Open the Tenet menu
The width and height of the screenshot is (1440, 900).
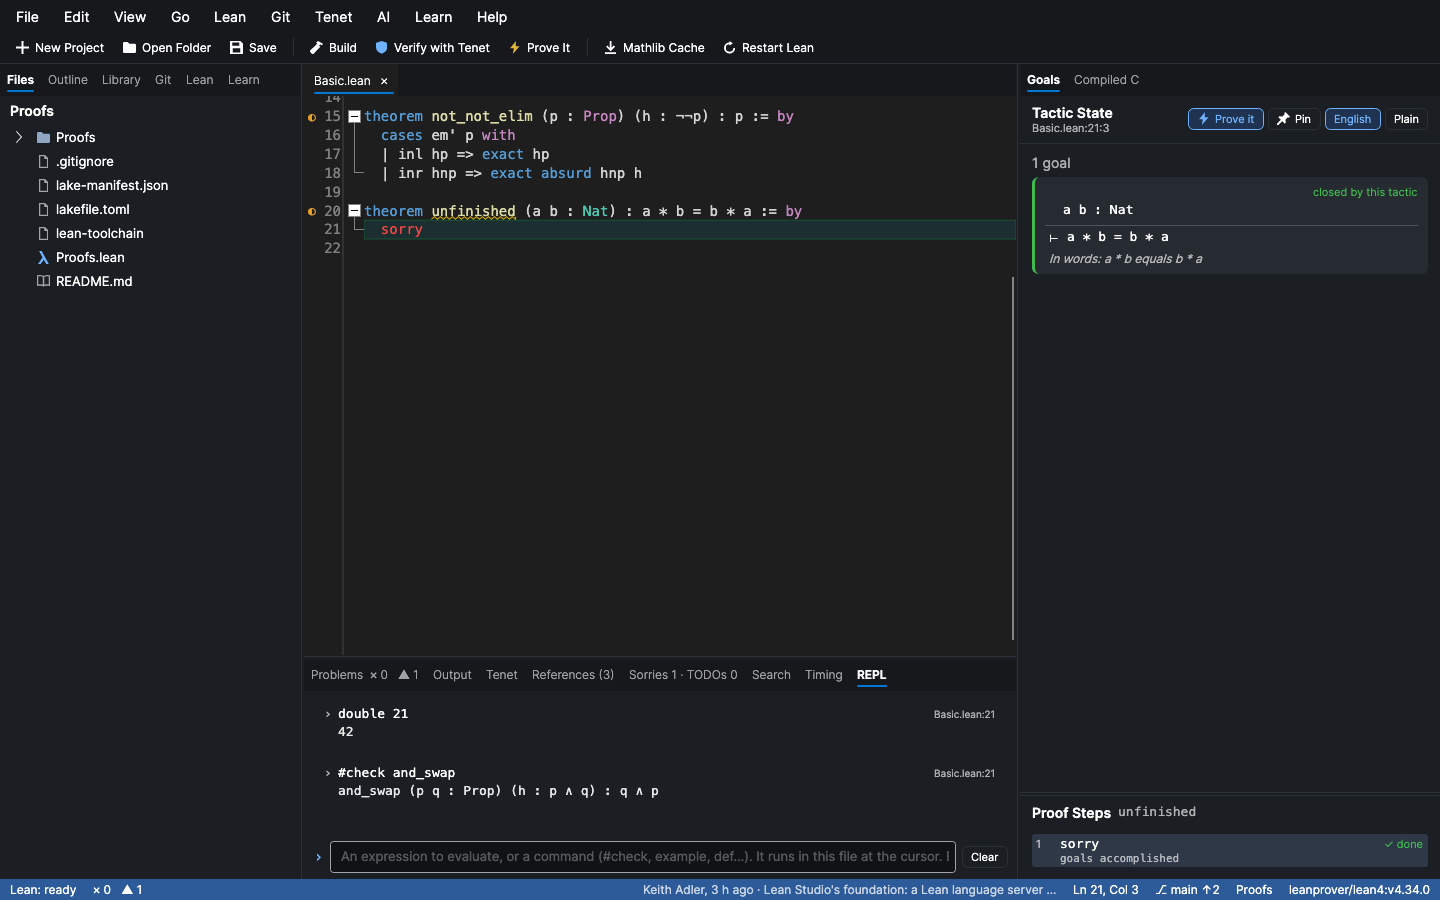point(333,17)
